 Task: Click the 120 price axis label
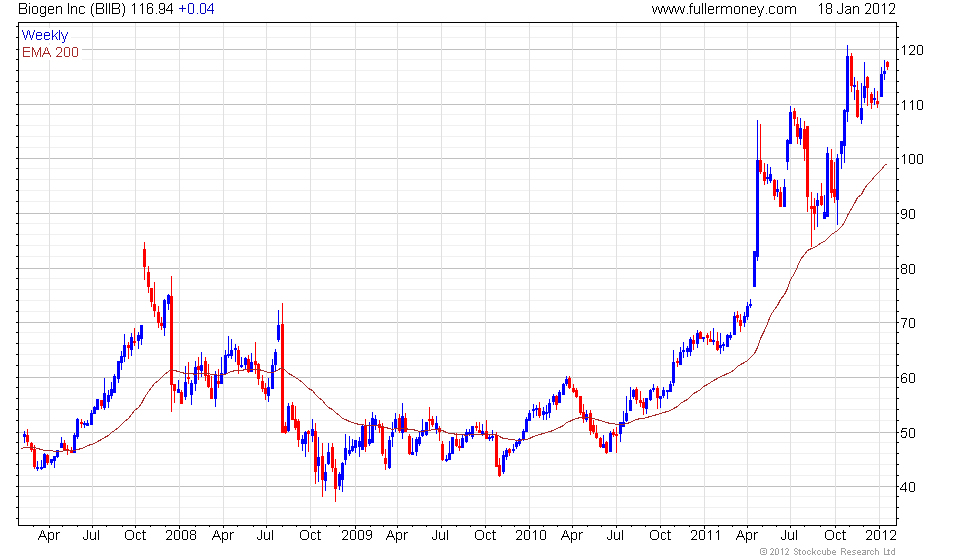(912, 50)
